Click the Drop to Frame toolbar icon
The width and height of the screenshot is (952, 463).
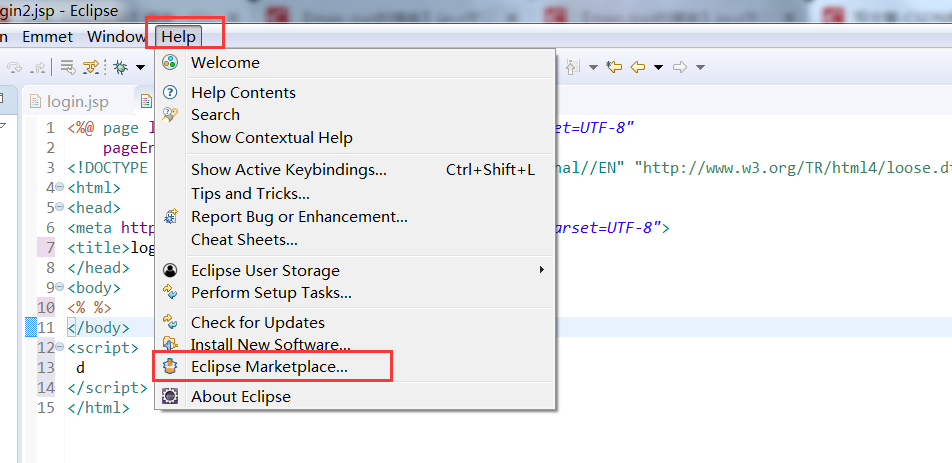point(68,67)
